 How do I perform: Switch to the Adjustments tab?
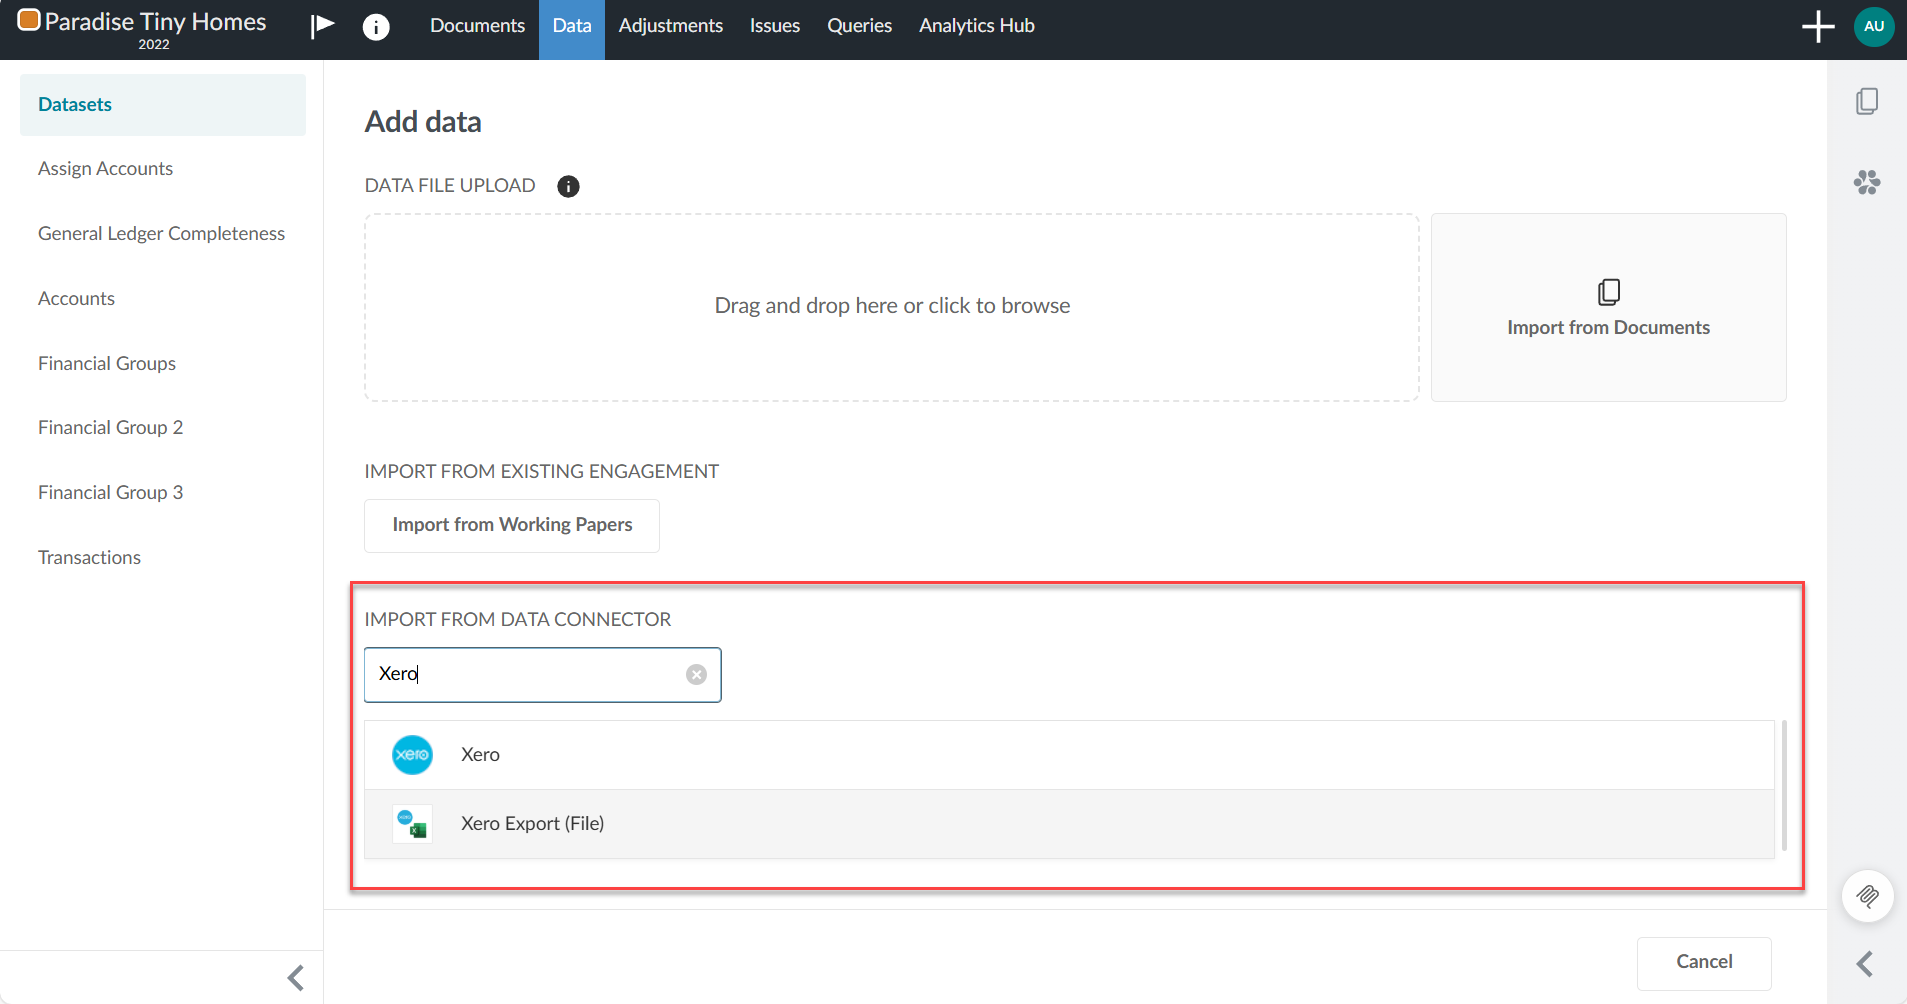point(670,25)
